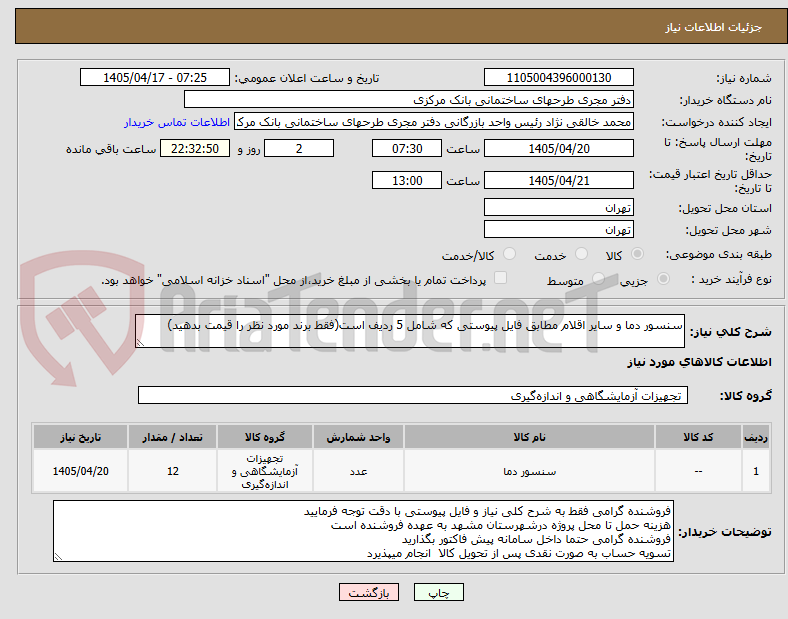Viewport: 788px width, 619px height.
Task: Select the کالا radio button
Action: [637, 254]
